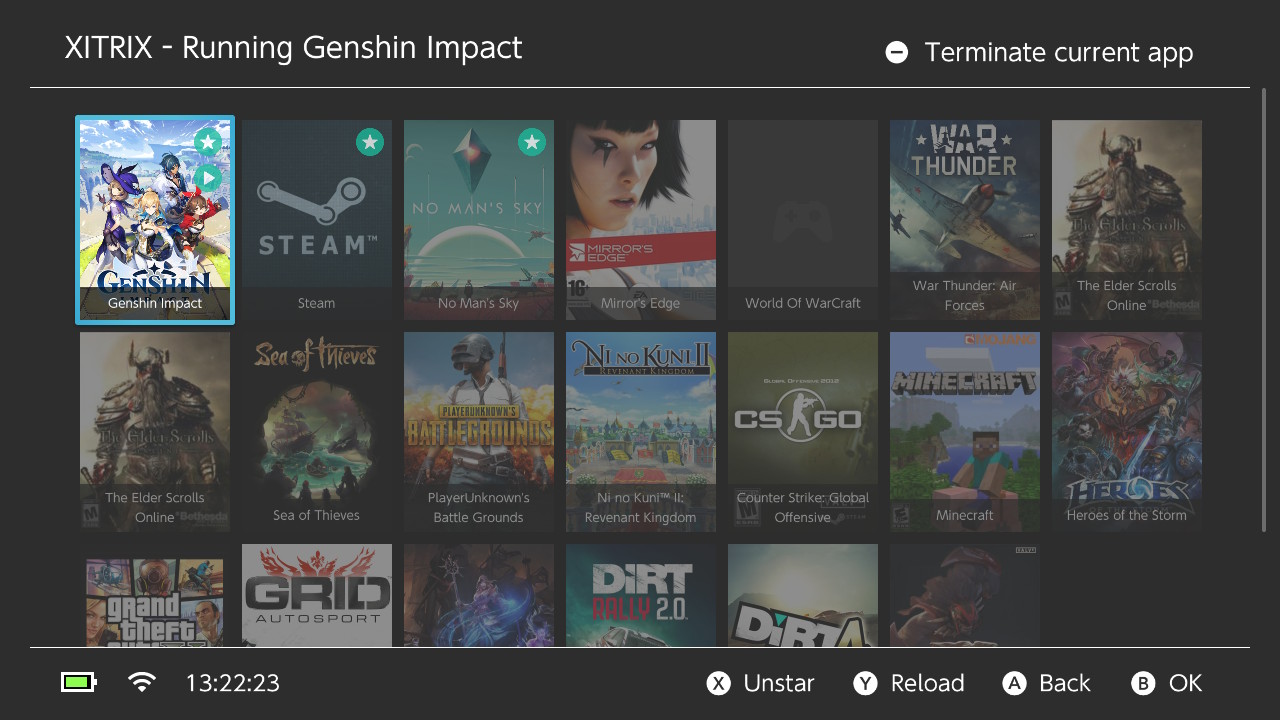Select World Of WarCraft placeholder tile
1280x720 pixels.
(x=803, y=220)
